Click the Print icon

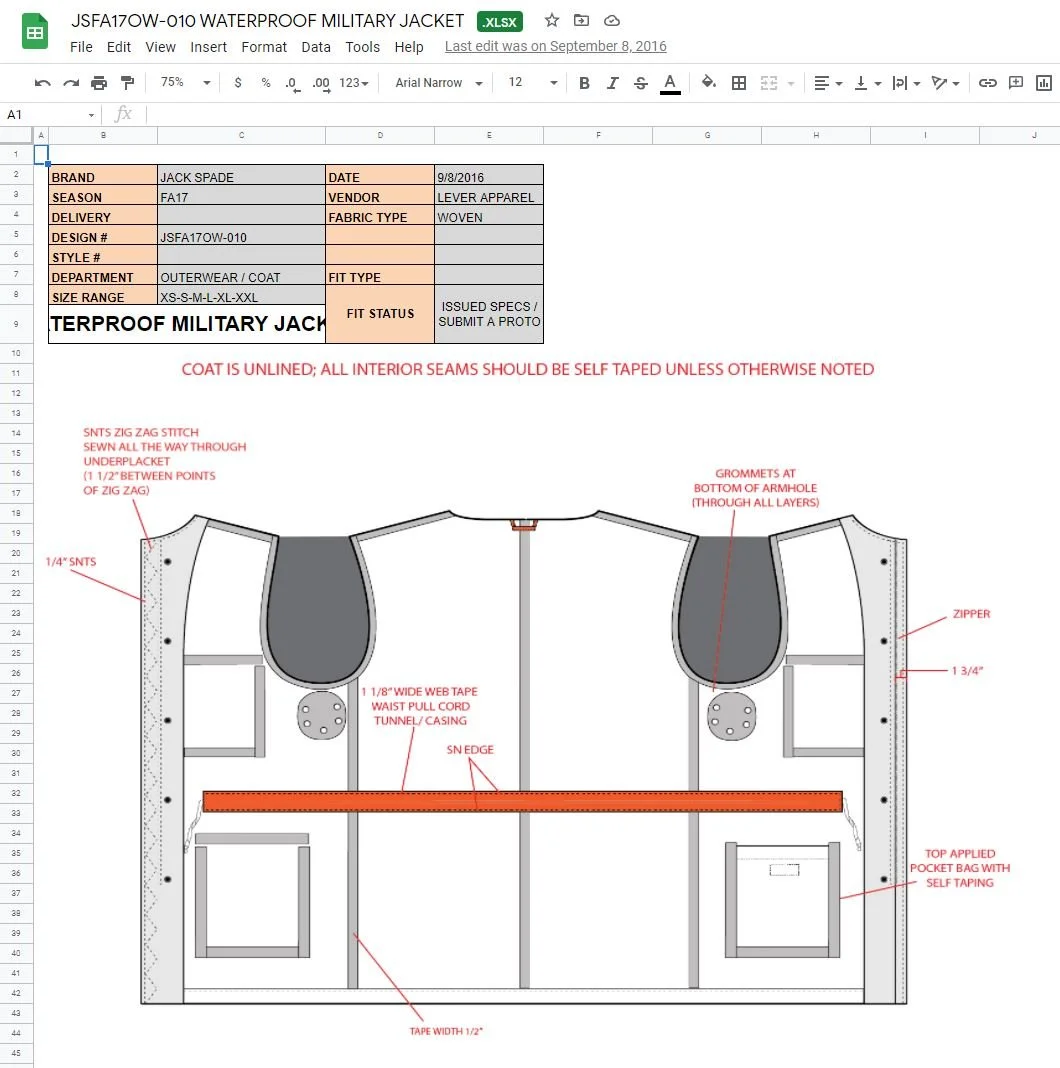(99, 83)
